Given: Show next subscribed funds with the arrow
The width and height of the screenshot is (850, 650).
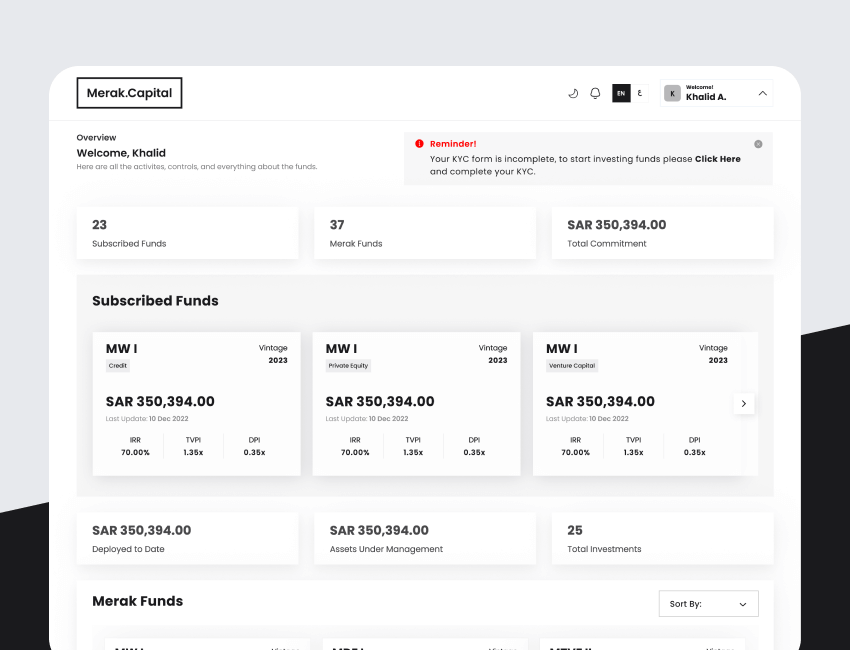Looking at the screenshot, I should (744, 403).
